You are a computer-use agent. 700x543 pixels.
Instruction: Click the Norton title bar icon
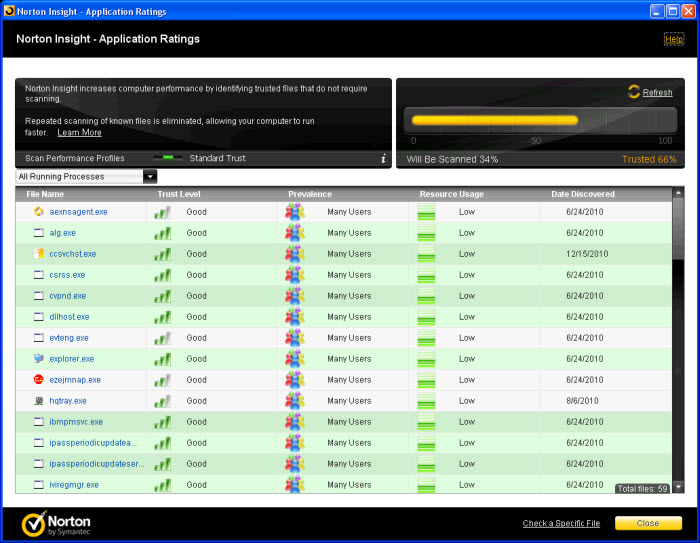[x=9, y=11]
